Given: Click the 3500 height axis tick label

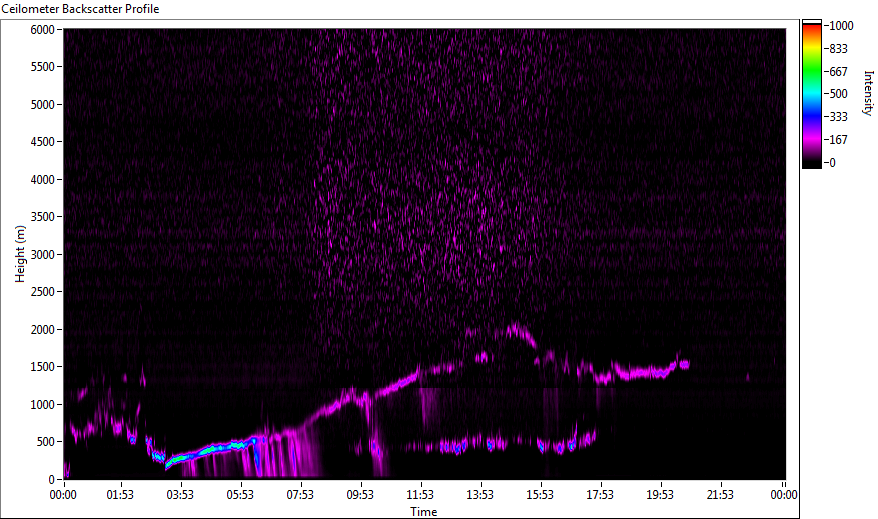Looking at the screenshot, I should click(x=43, y=217).
